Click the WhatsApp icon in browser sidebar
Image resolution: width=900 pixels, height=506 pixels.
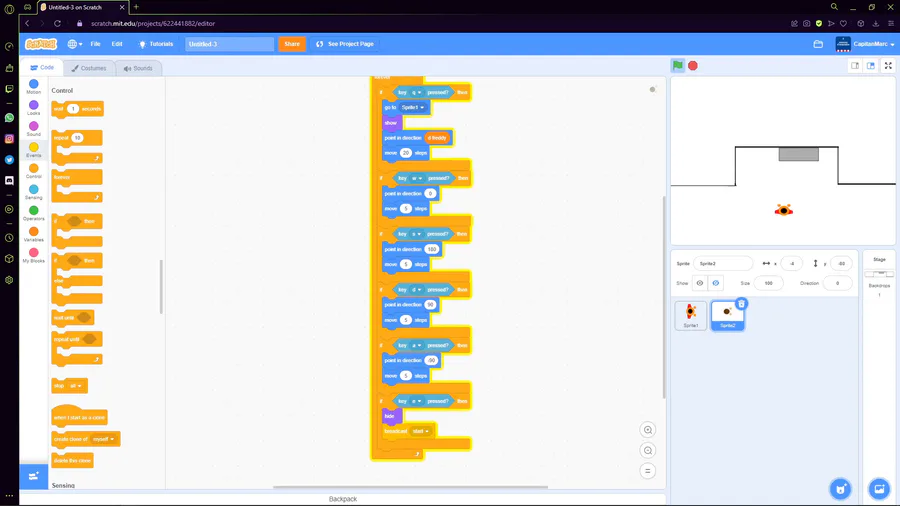point(9,118)
